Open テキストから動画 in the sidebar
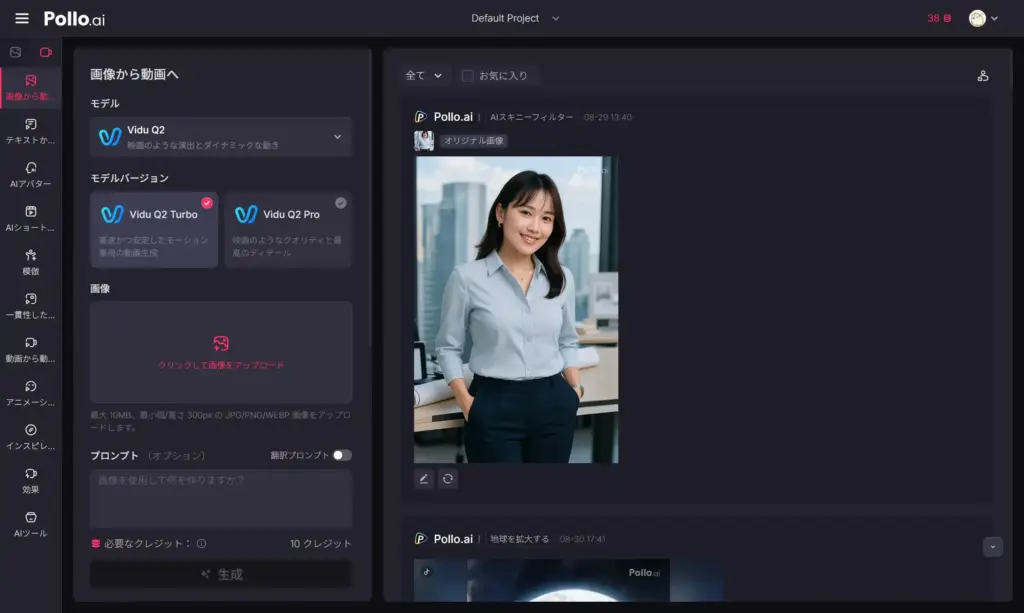Image resolution: width=1024 pixels, height=613 pixels. pos(31,131)
